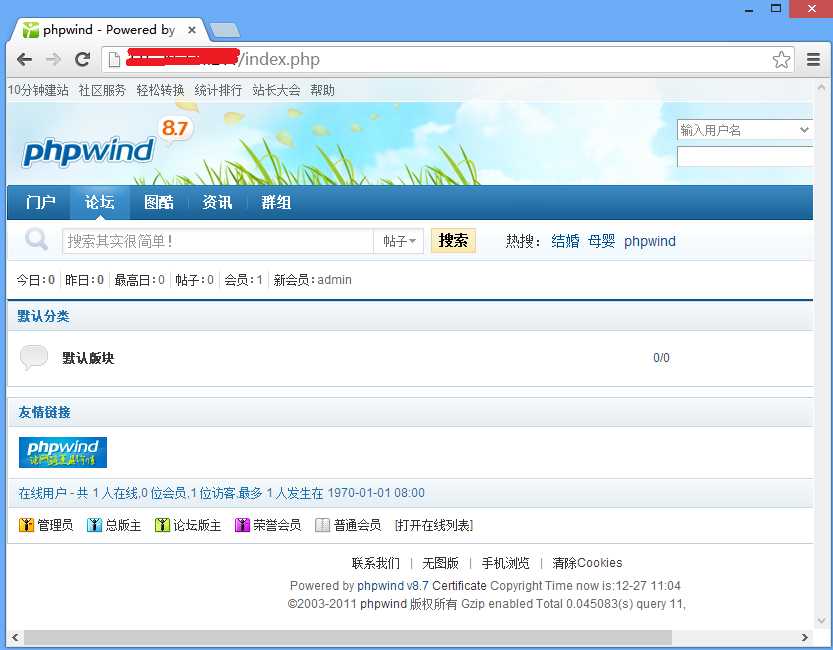The width and height of the screenshot is (833, 650).
Task: Click the 清除Cookies footer link
Action: pyautogui.click(x=587, y=563)
